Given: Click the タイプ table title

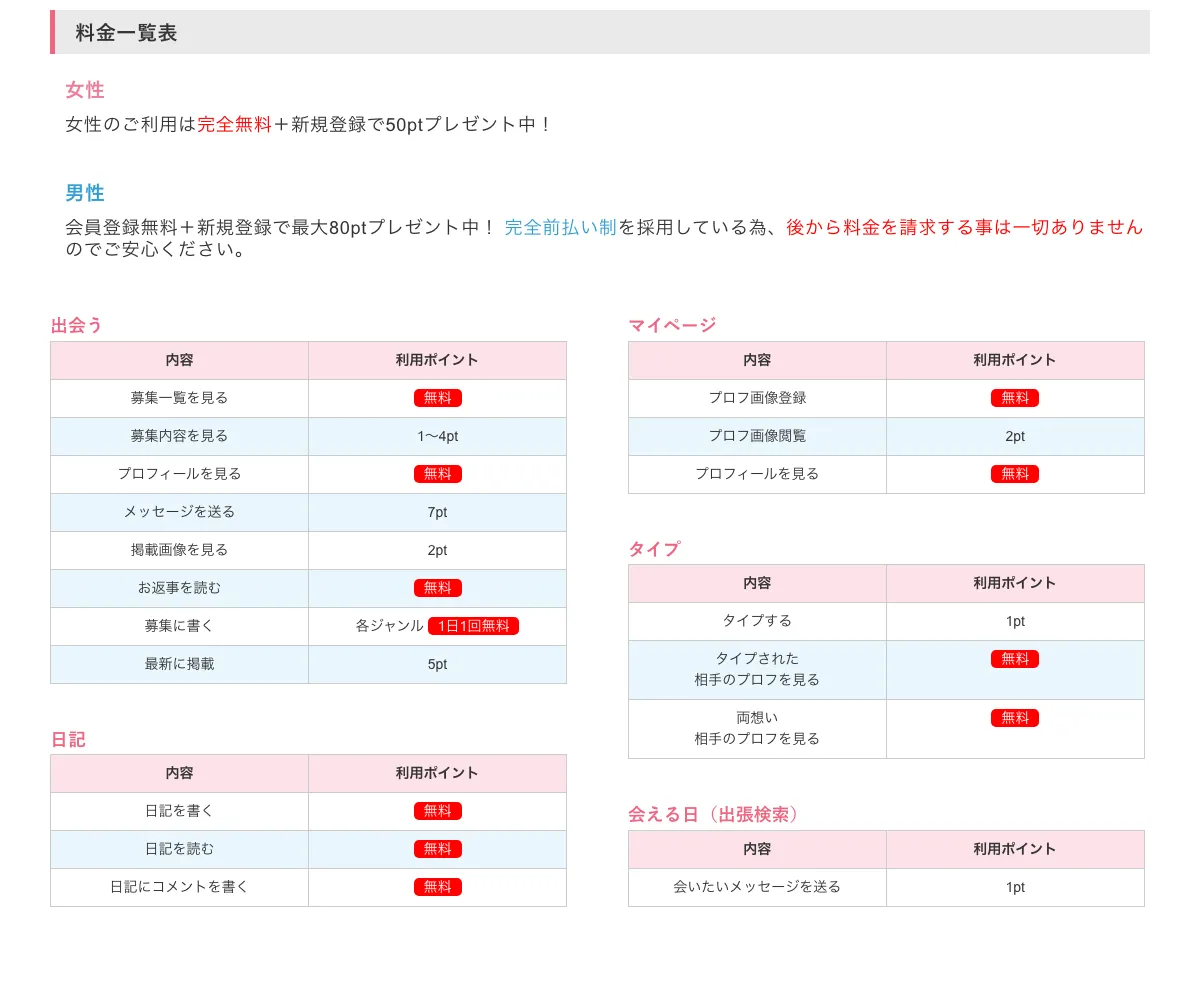Looking at the screenshot, I should [x=654, y=549].
